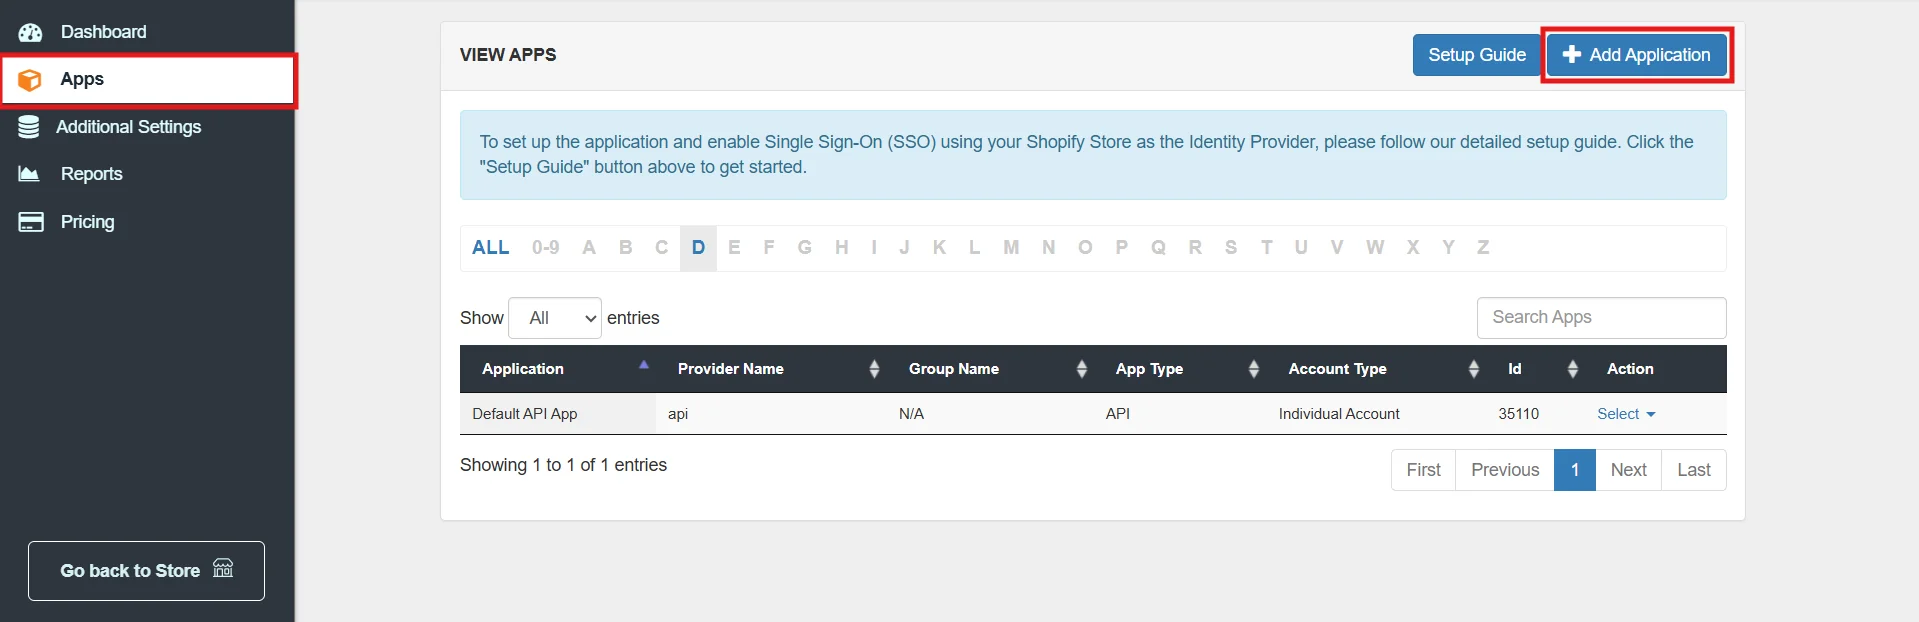Click the Id value 35110
Screen dimensions: 1919x622
coord(1518,414)
